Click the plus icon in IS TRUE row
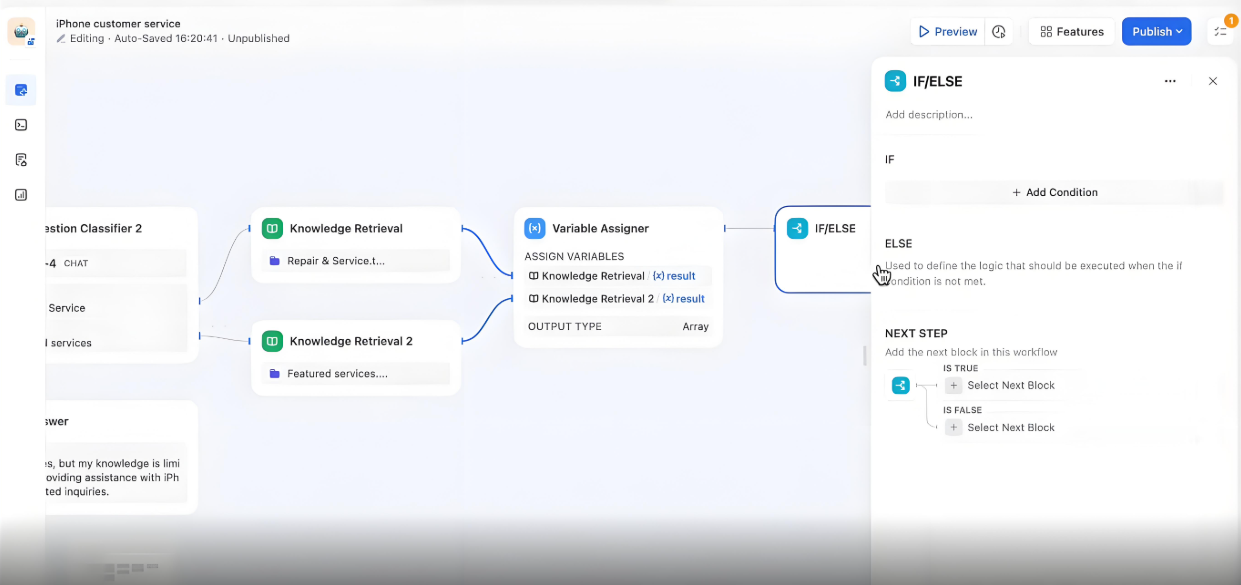The height and width of the screenshot is (585, 1241). [x=954, y=385]
